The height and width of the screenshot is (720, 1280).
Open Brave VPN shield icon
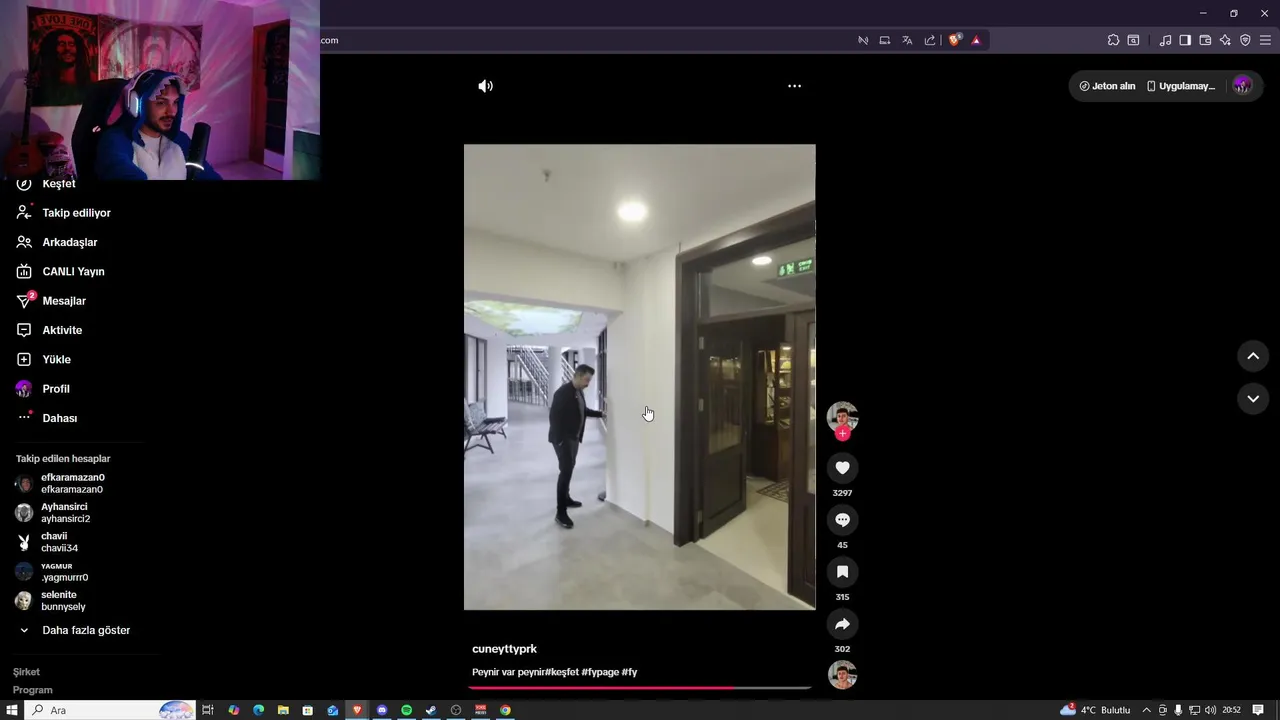(x=1245, y=40)
